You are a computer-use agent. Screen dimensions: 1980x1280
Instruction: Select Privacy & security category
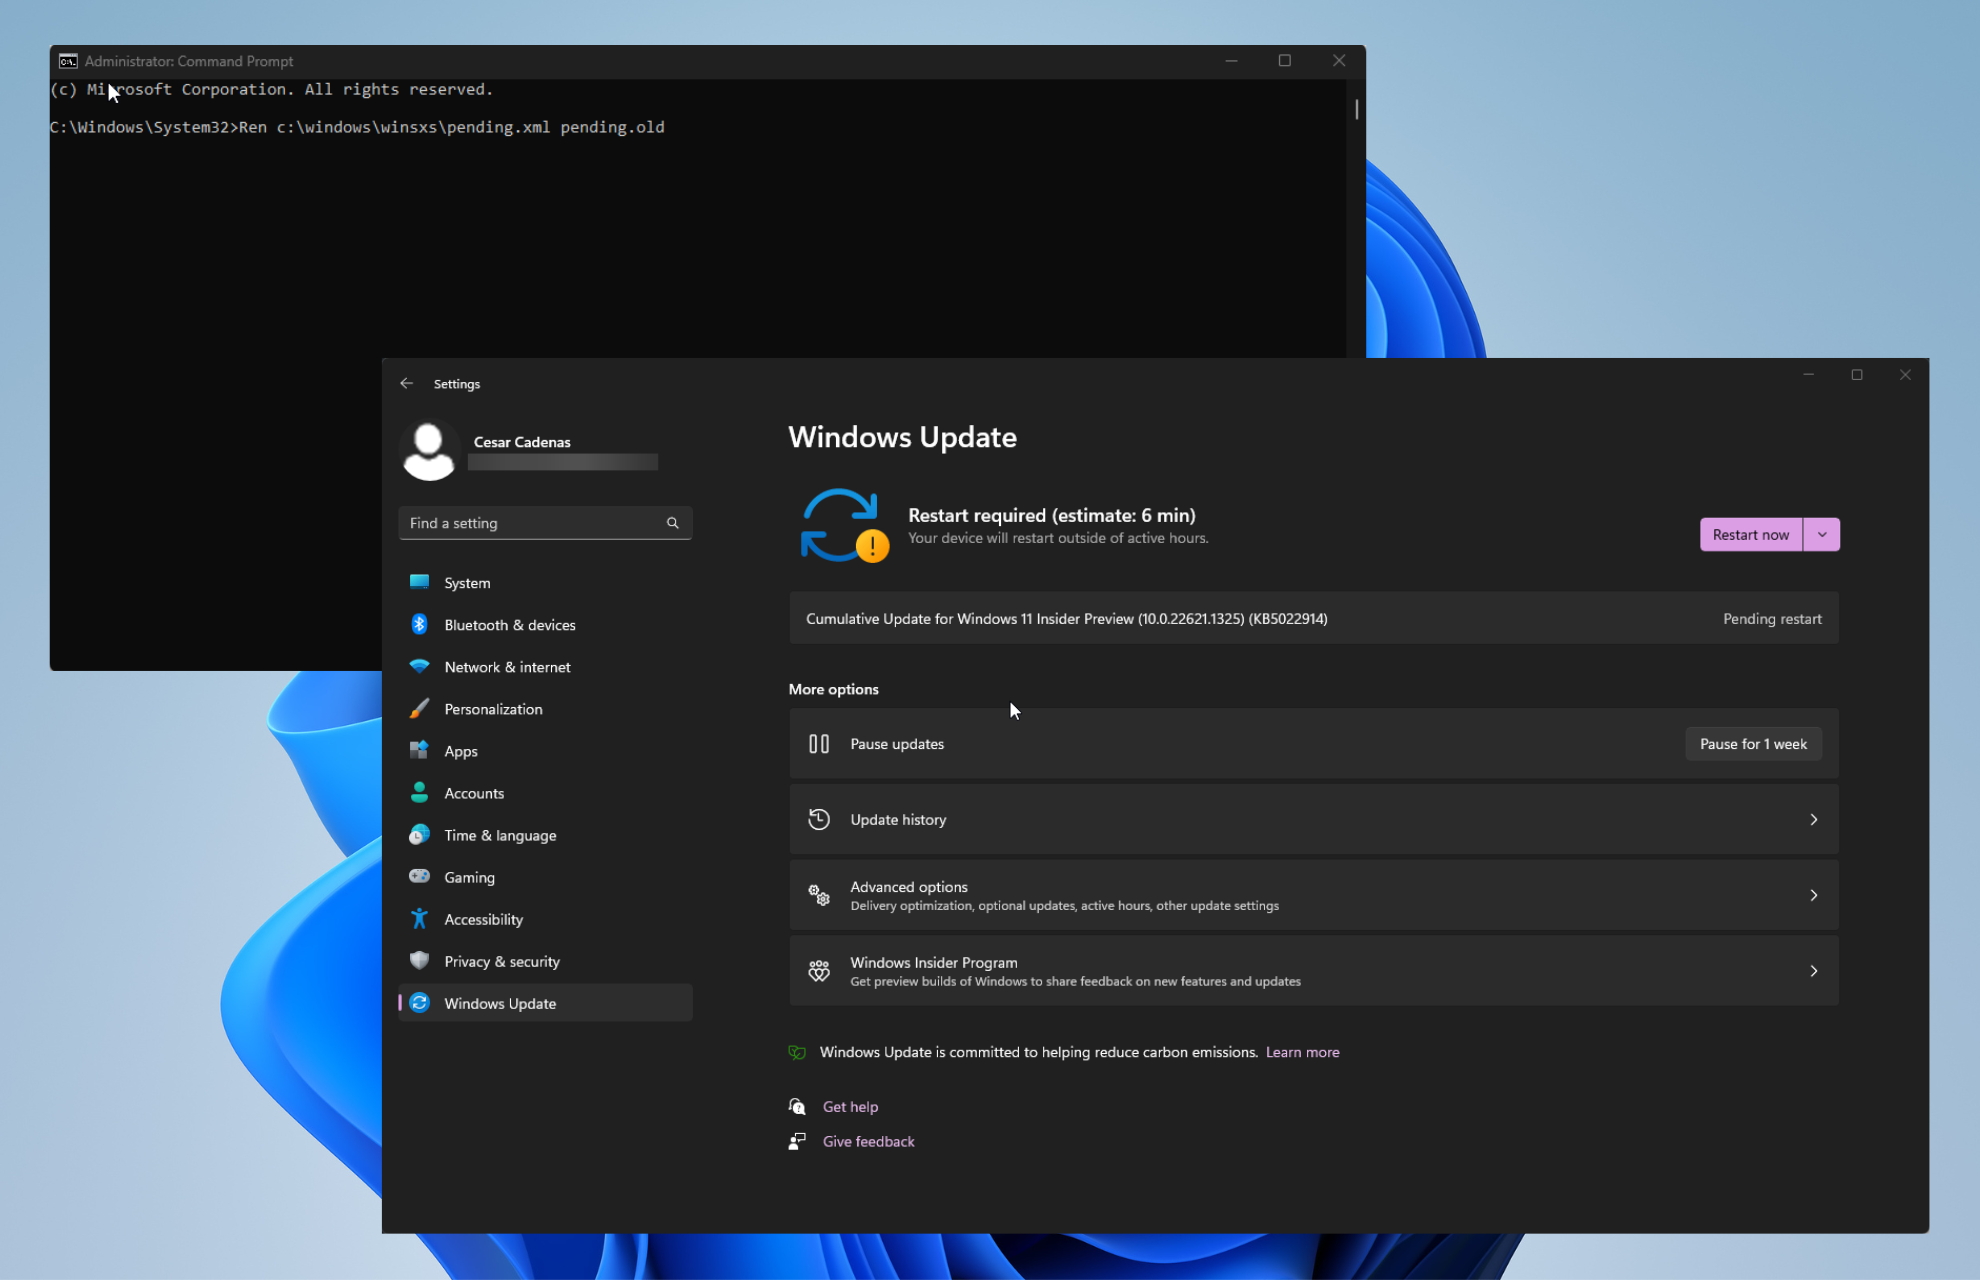[x=545, y=960]
